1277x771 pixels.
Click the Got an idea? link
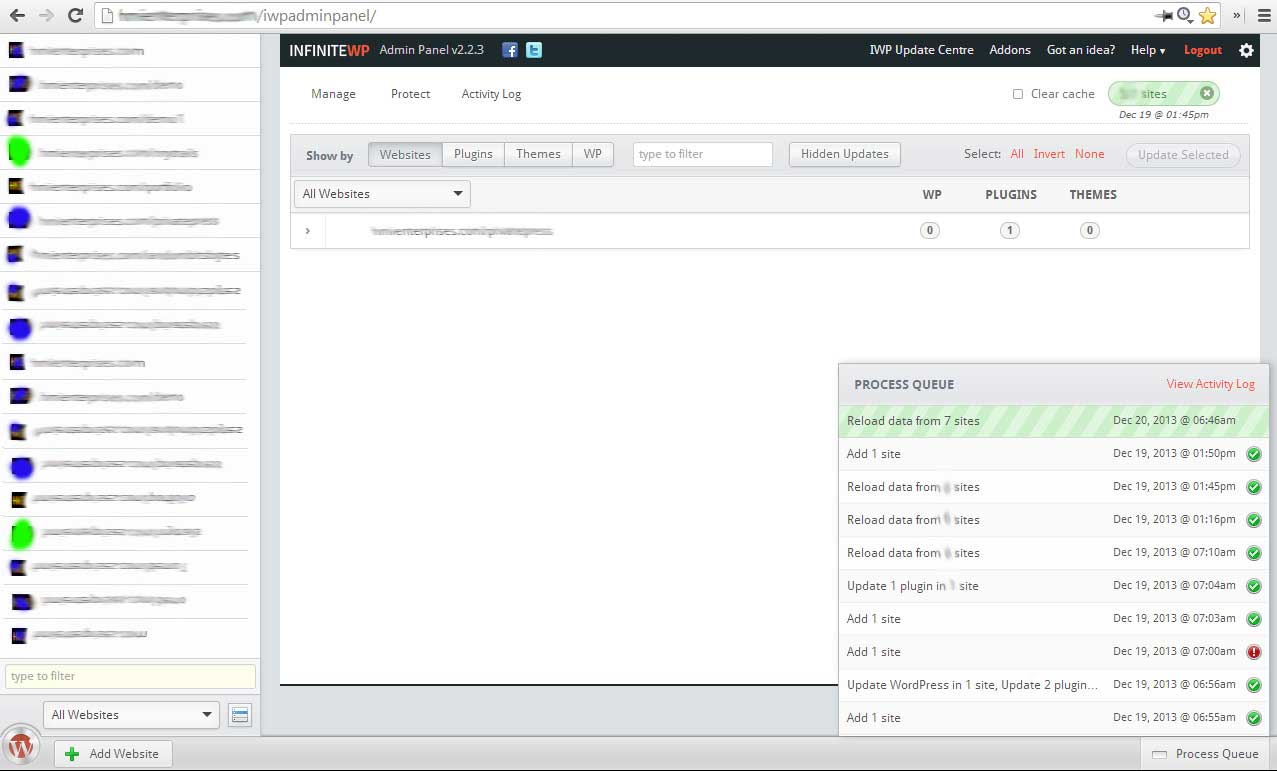coord(1080,50)
